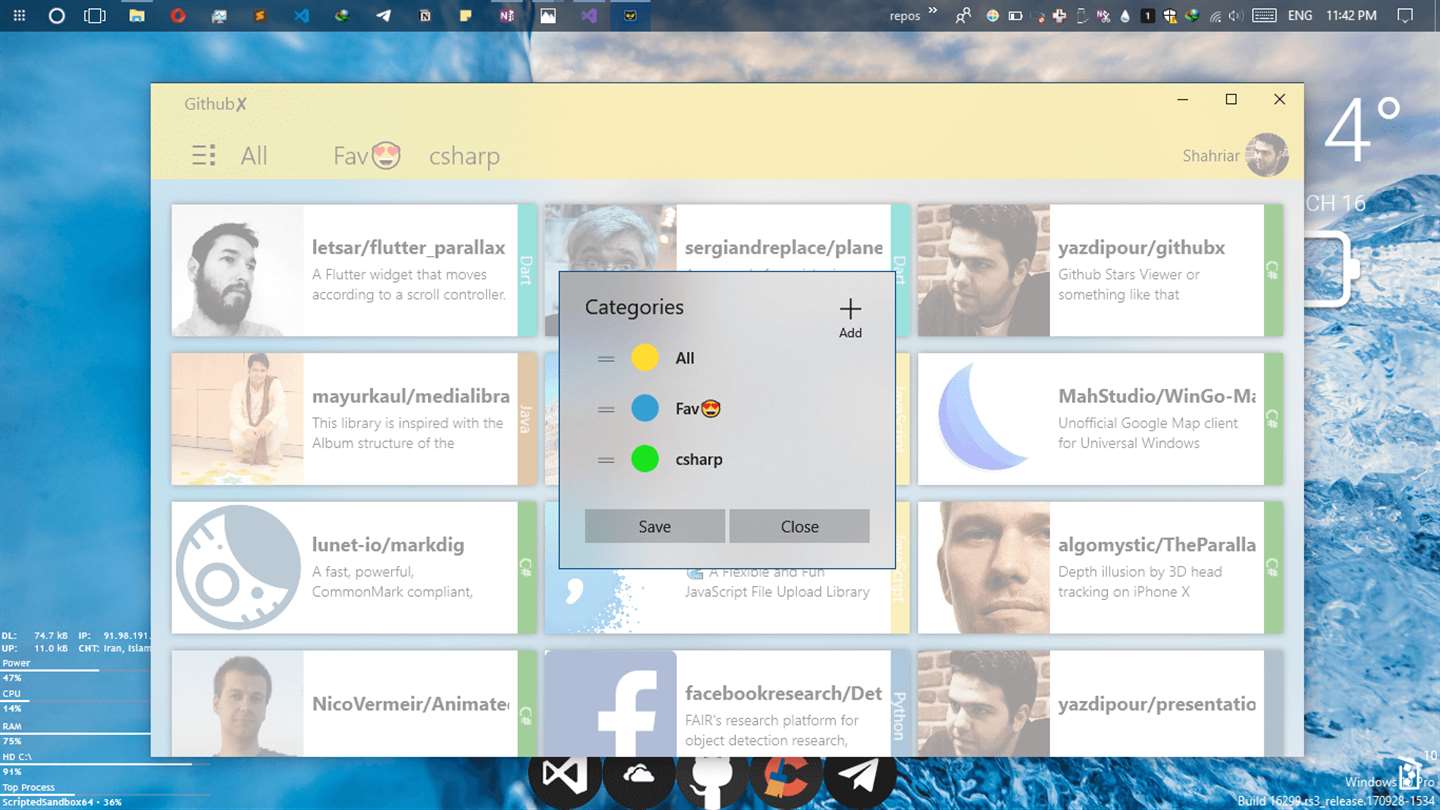The image size is (1440, 810).
Task: Open yazdipour/presentation repository title
Action: [x=1157, y=704]
